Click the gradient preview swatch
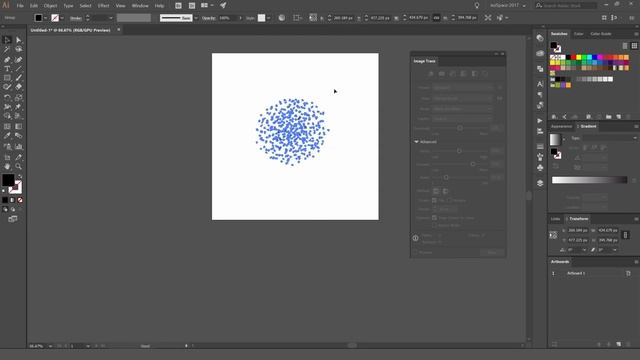Screen dimensions: 640x360 555,140
